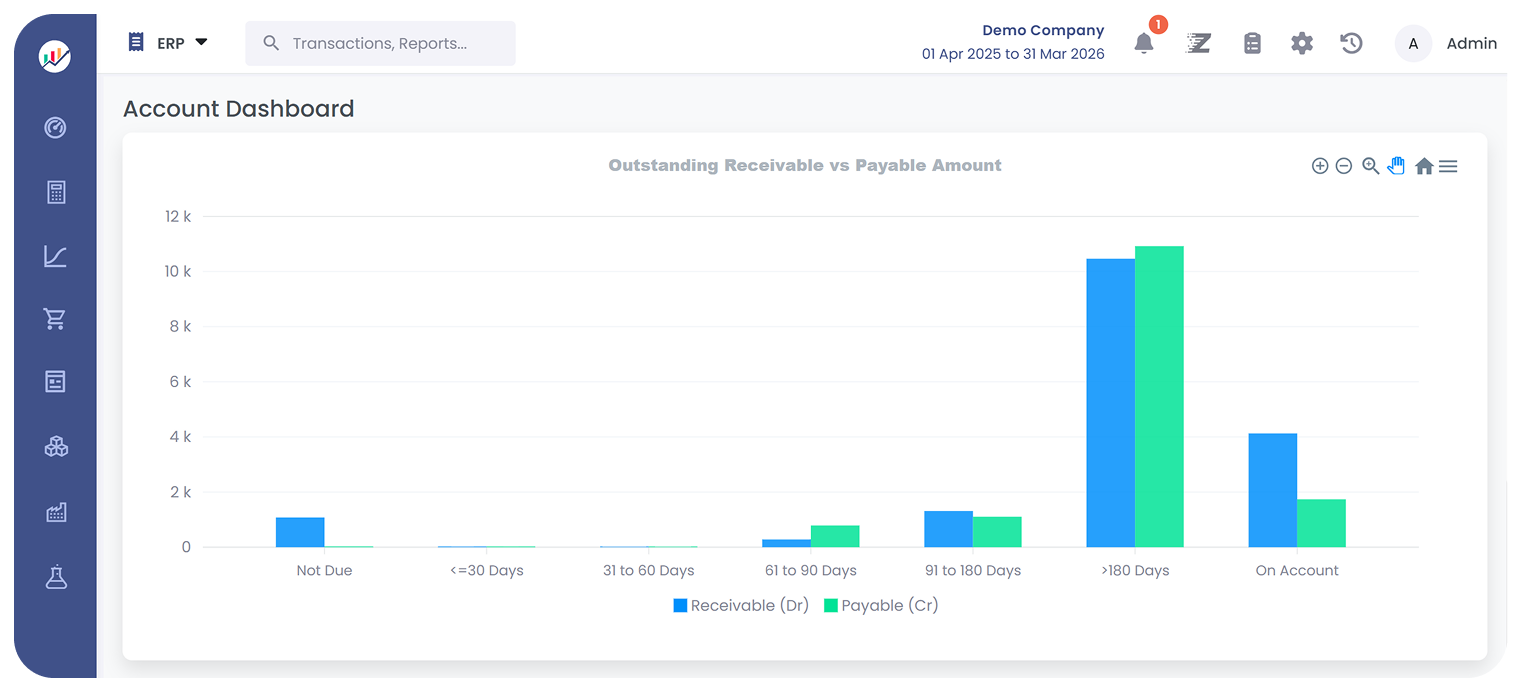The image size is (1522, 692).
Task: Open the chart export hamburger menu
Action: pyautogui.click(x=1448, y=166)
